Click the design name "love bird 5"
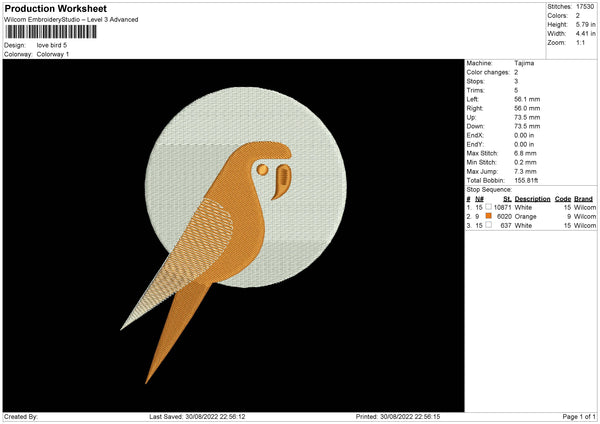This screenshot has width=600, height=424. pos(53,45)
